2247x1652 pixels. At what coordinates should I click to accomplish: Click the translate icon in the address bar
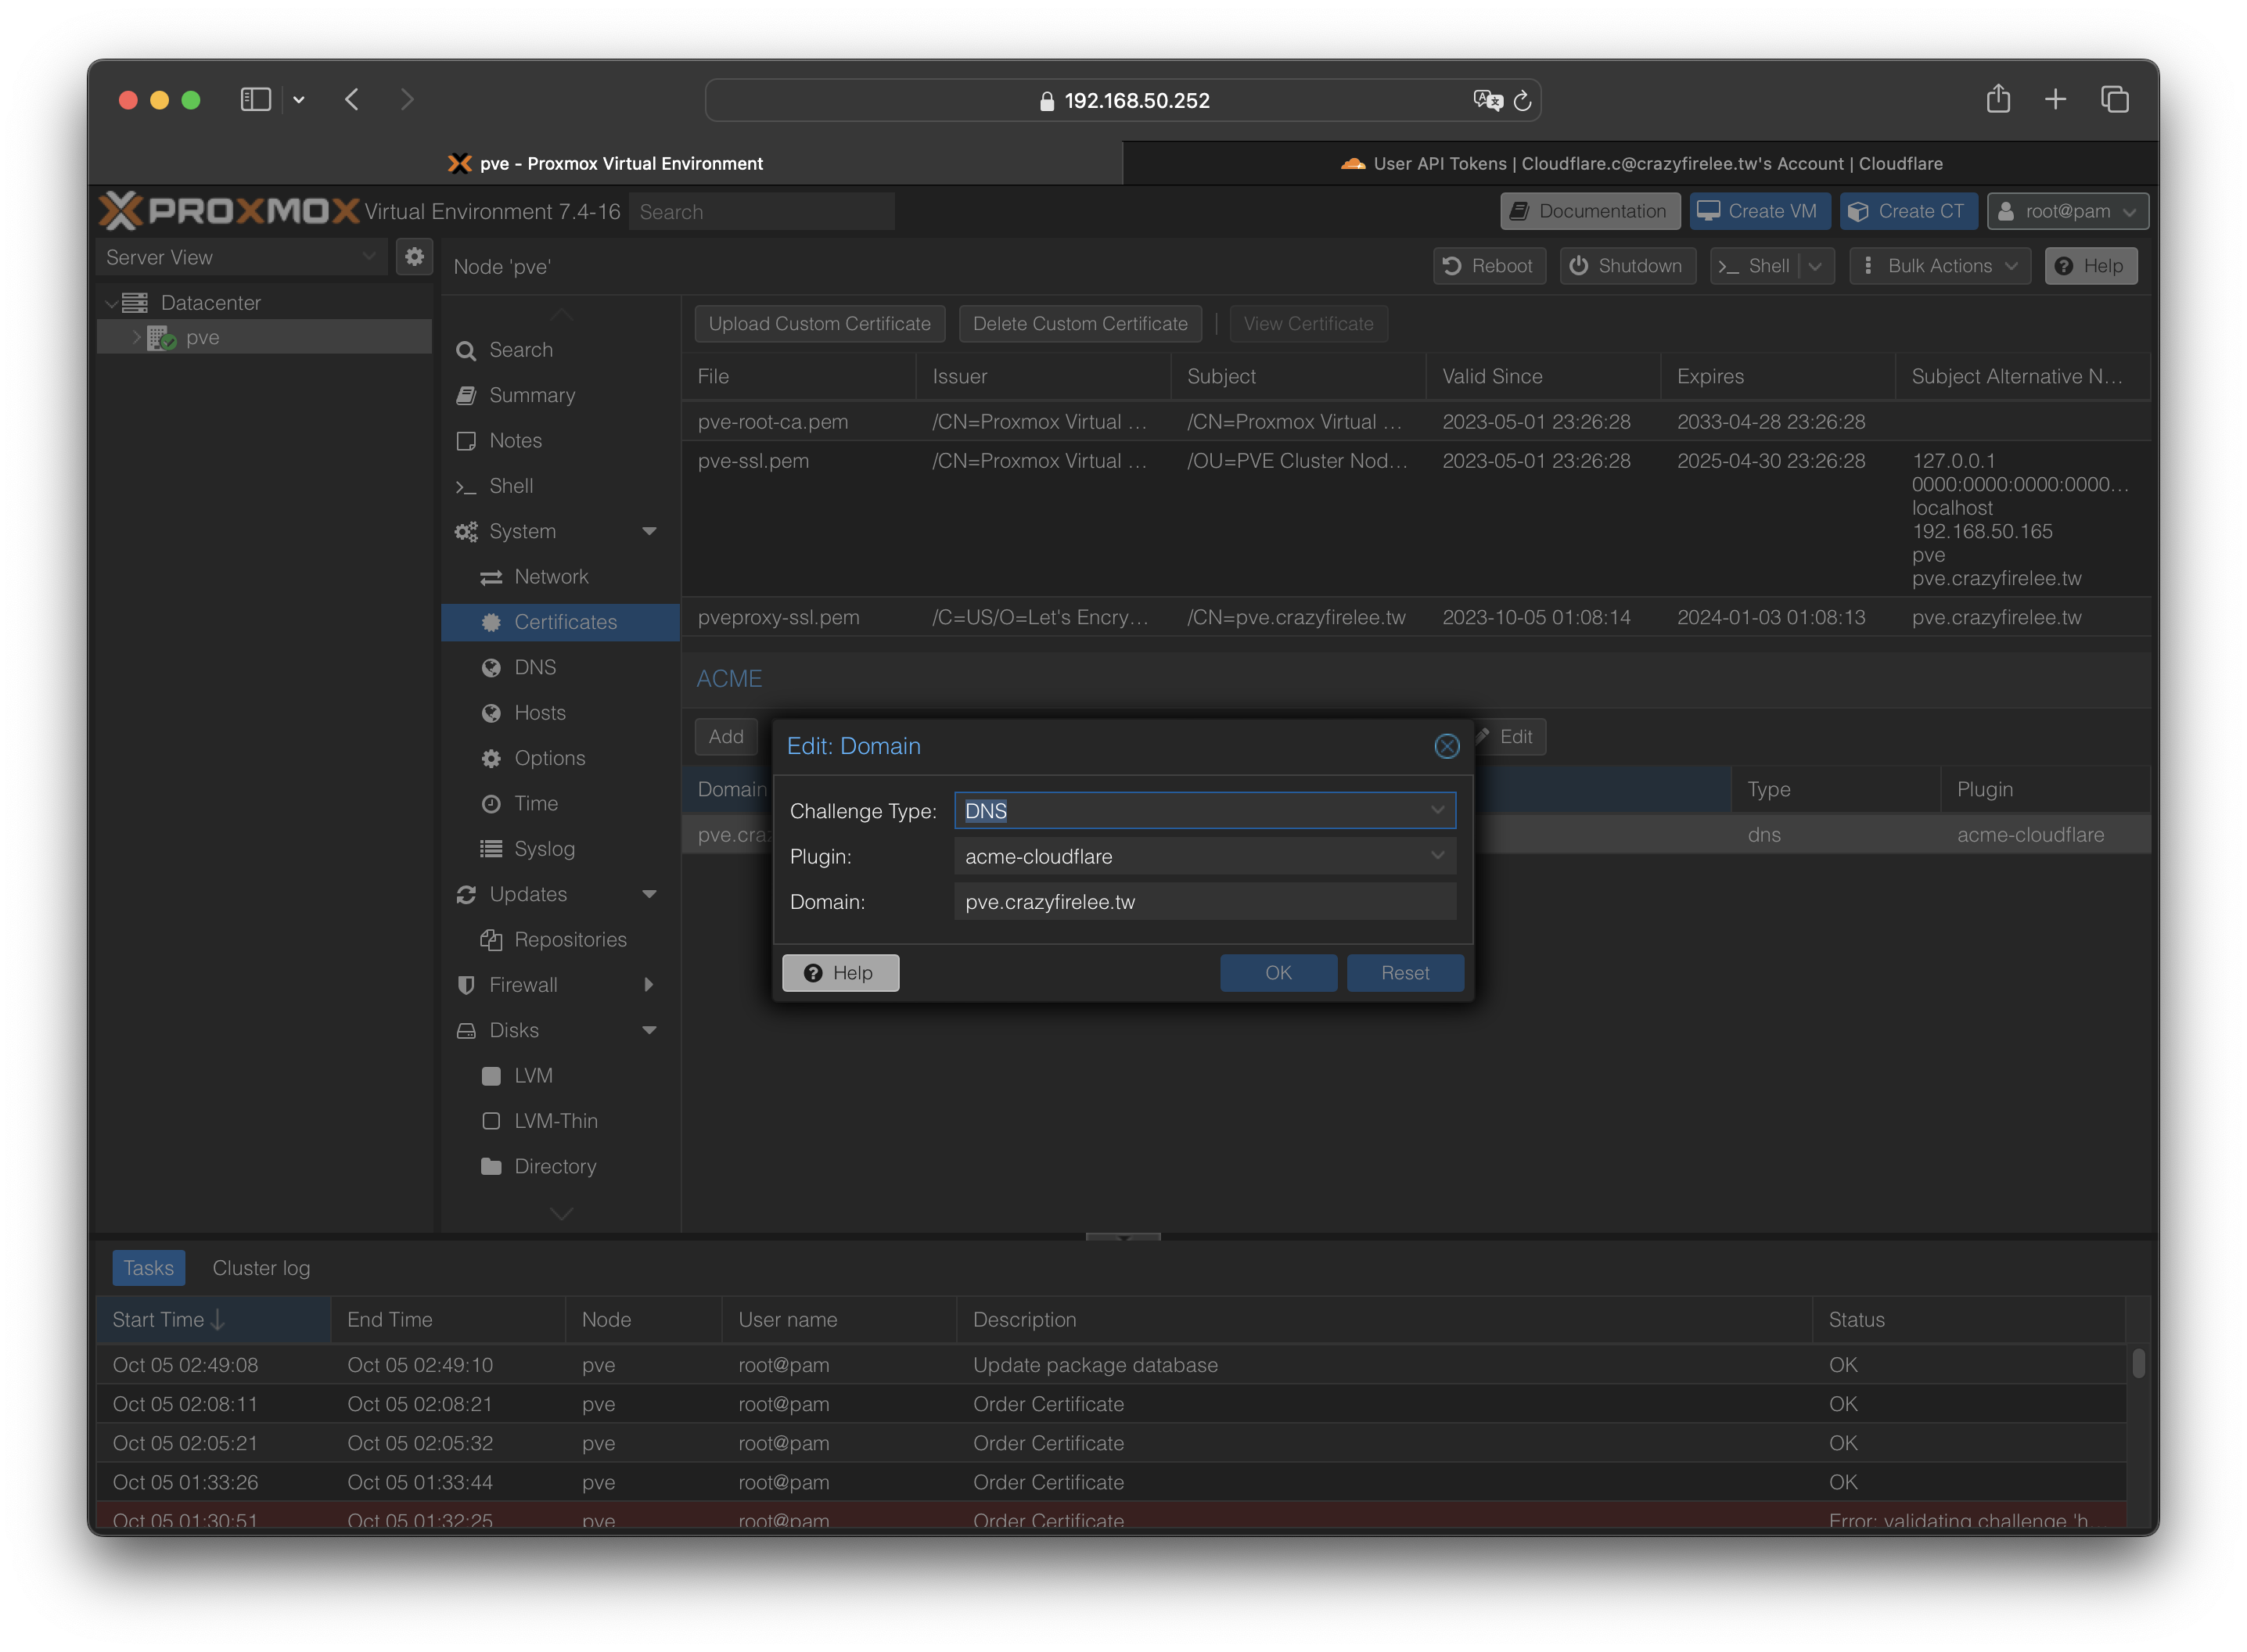click(1487, 101)
